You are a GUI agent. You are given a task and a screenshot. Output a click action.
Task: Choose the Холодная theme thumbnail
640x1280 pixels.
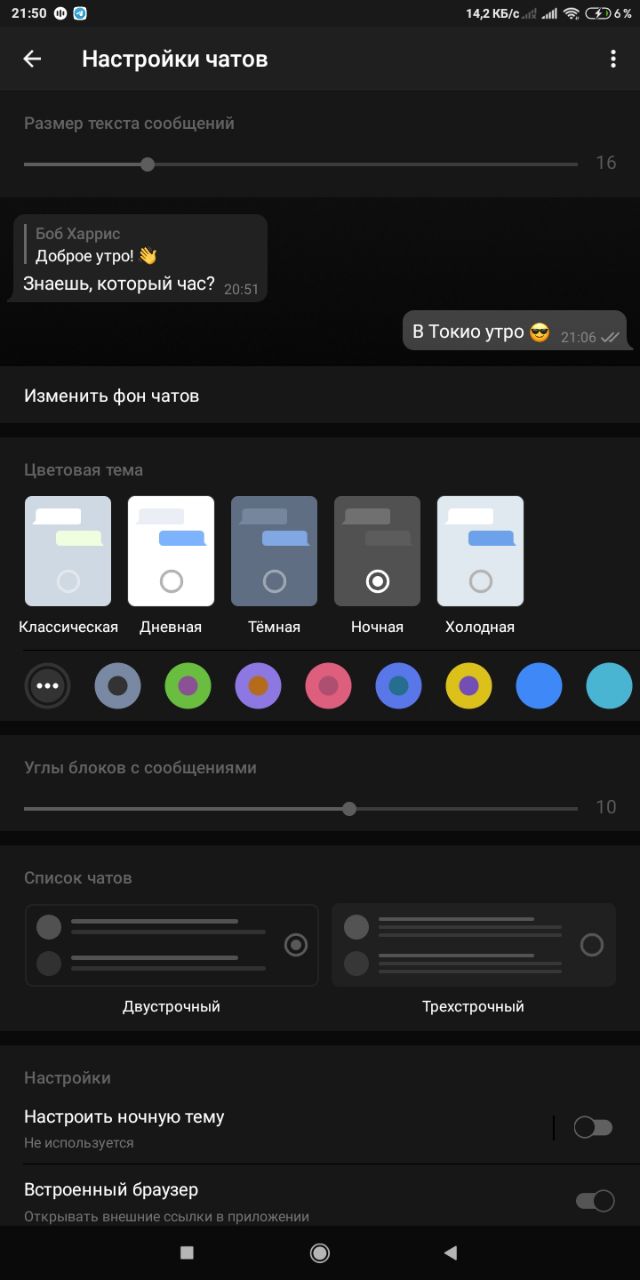pos(480,551)
